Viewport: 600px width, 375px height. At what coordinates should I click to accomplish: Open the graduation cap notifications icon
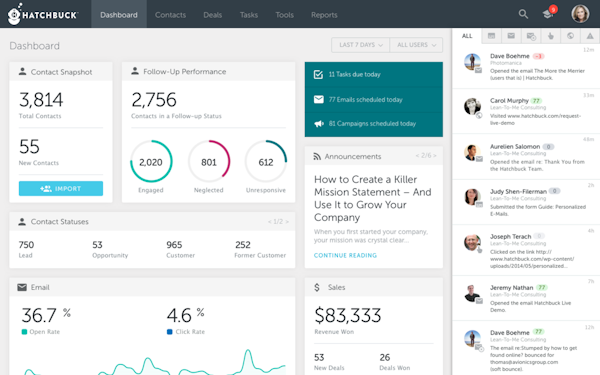pyautogui.click(x=548, y=14)
